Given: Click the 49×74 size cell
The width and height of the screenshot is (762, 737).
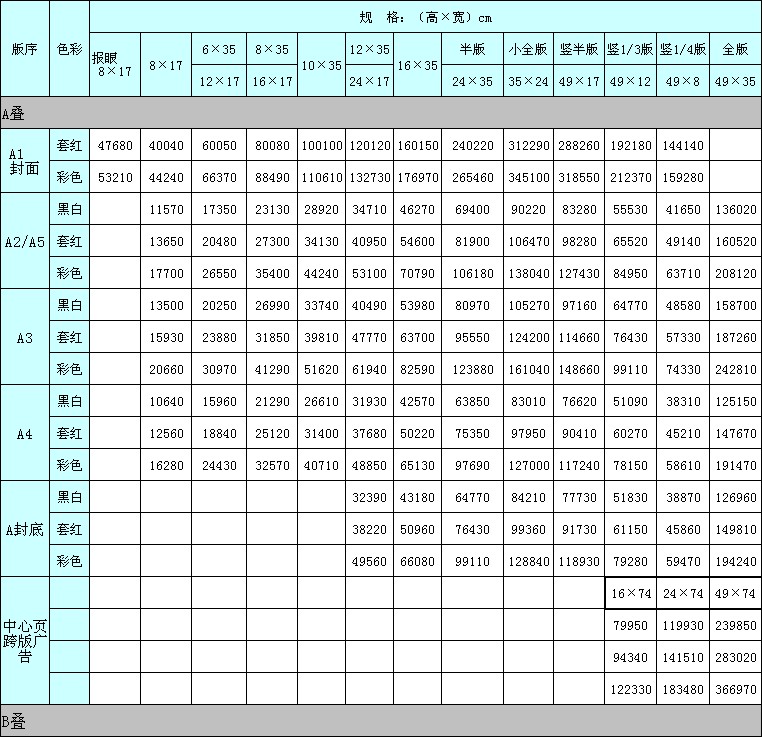Looking at the screenshot, I should [x=735, y=593].
